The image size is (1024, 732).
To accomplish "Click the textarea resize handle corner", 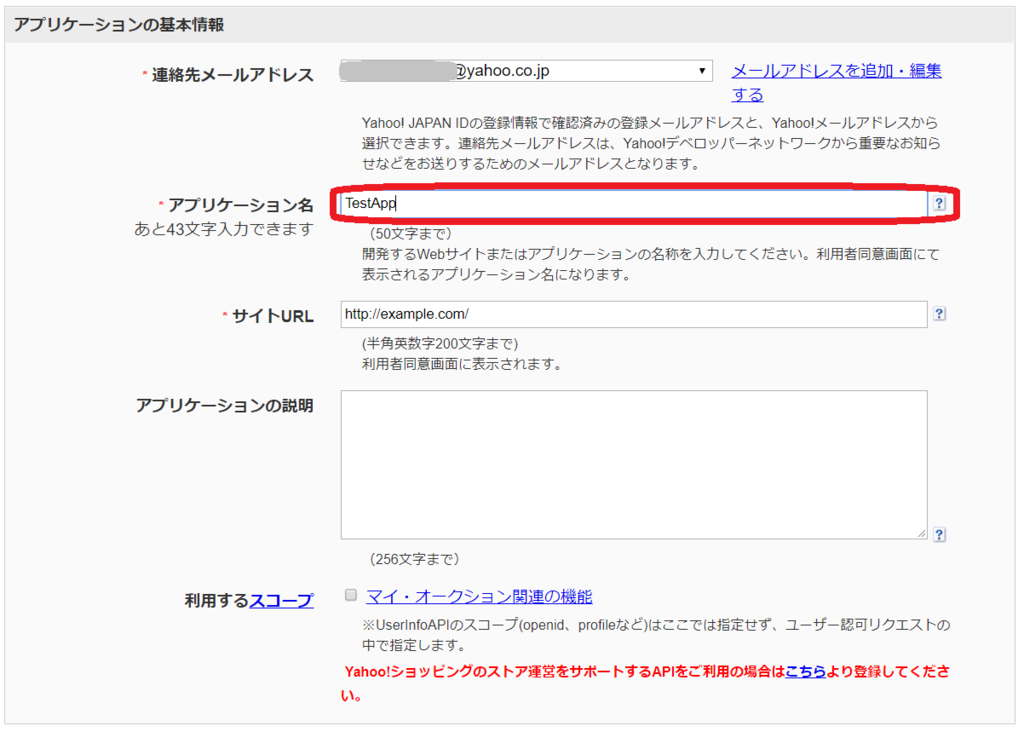I will coord(920,533).
